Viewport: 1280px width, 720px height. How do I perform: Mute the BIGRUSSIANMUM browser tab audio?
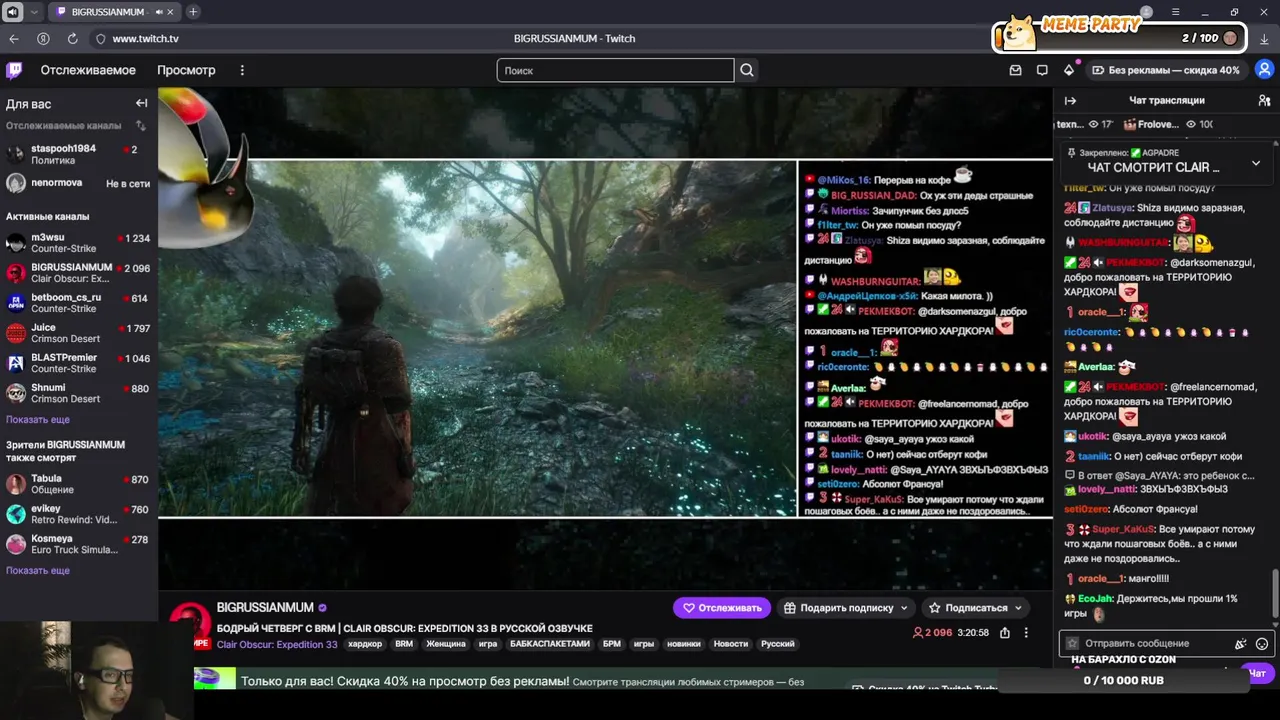159,12
